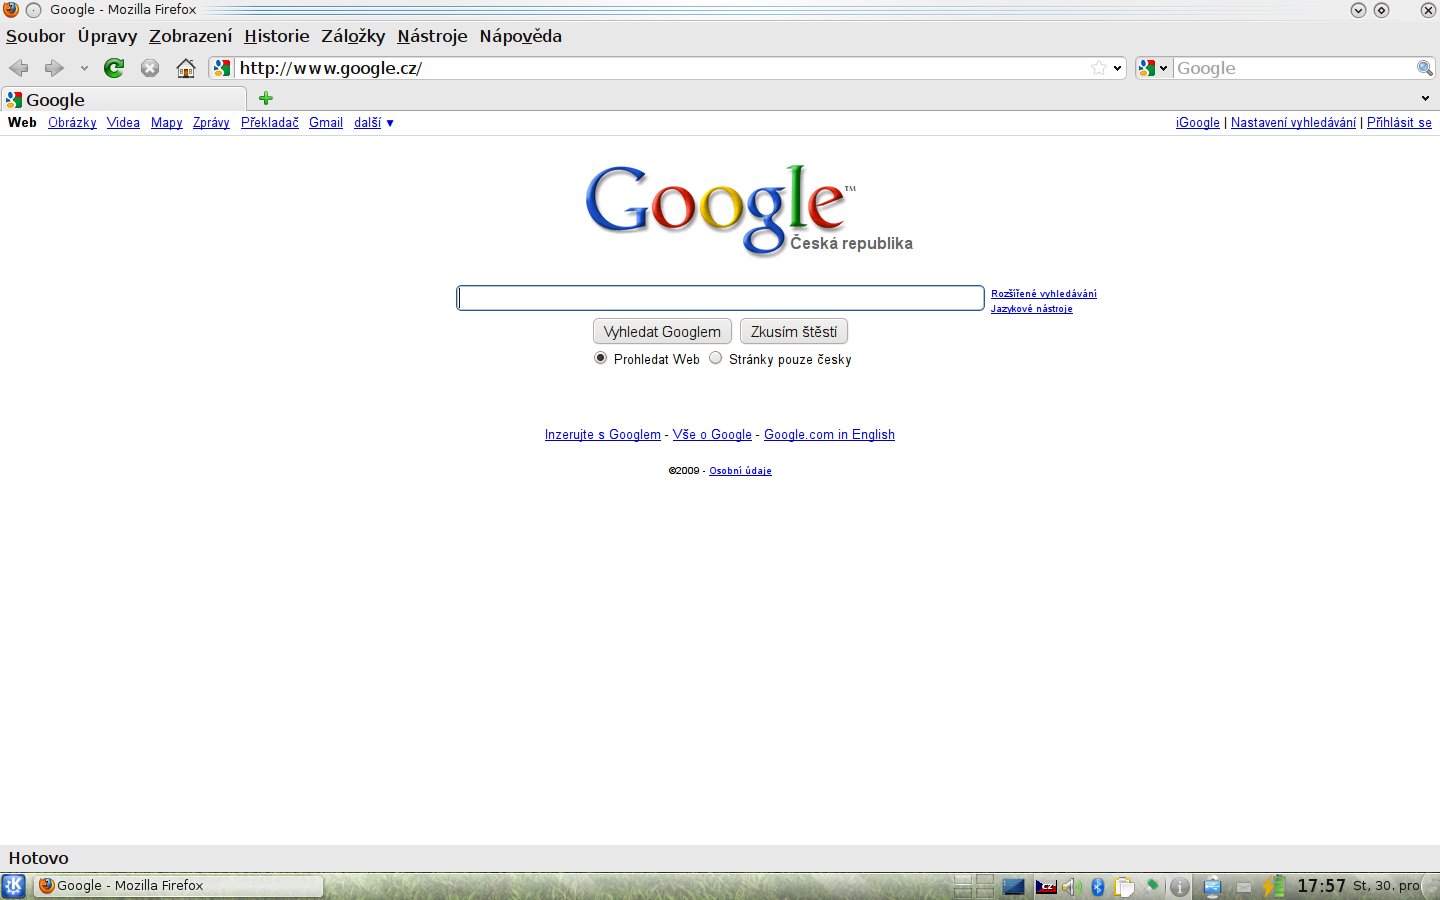The width and height of the screenshot is (1440, 900).
Task: Click Přihlásit se to sign in
Action: pos(1399,123)
